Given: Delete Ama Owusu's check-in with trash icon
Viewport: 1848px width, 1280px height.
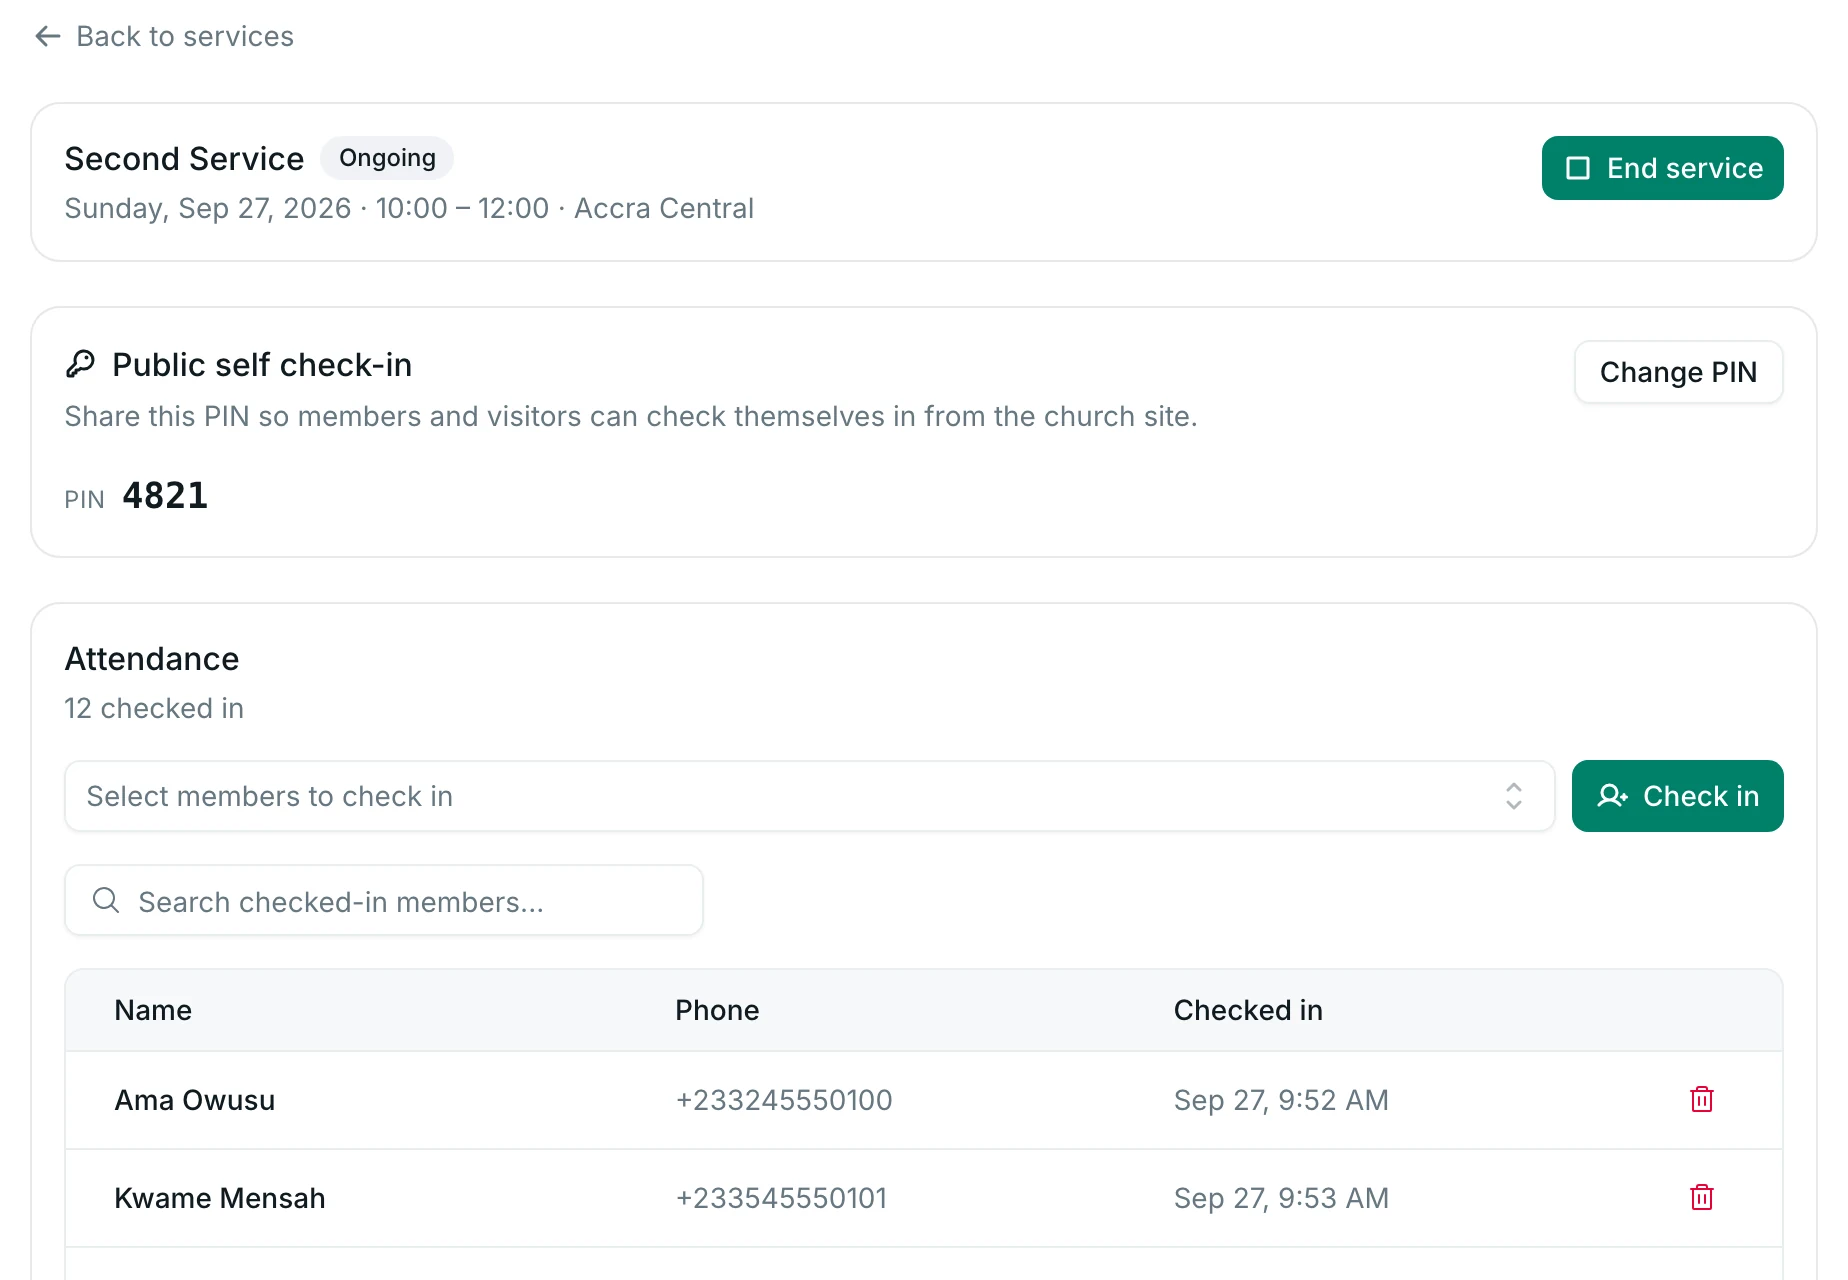Looking at the screenshot, I should (x=1701, y=1099).
